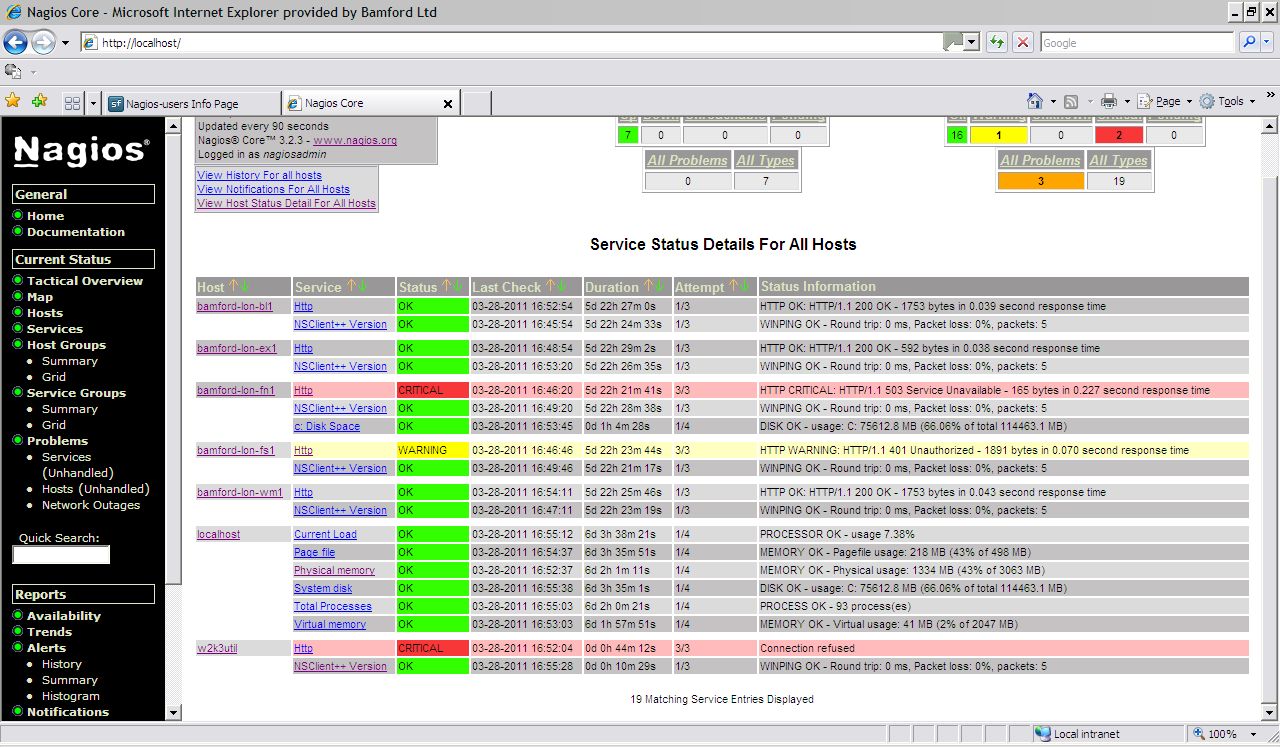Open Trends under Reports
The height and width of the screenshot is (747, 1280).
click(x=49, y=632)
